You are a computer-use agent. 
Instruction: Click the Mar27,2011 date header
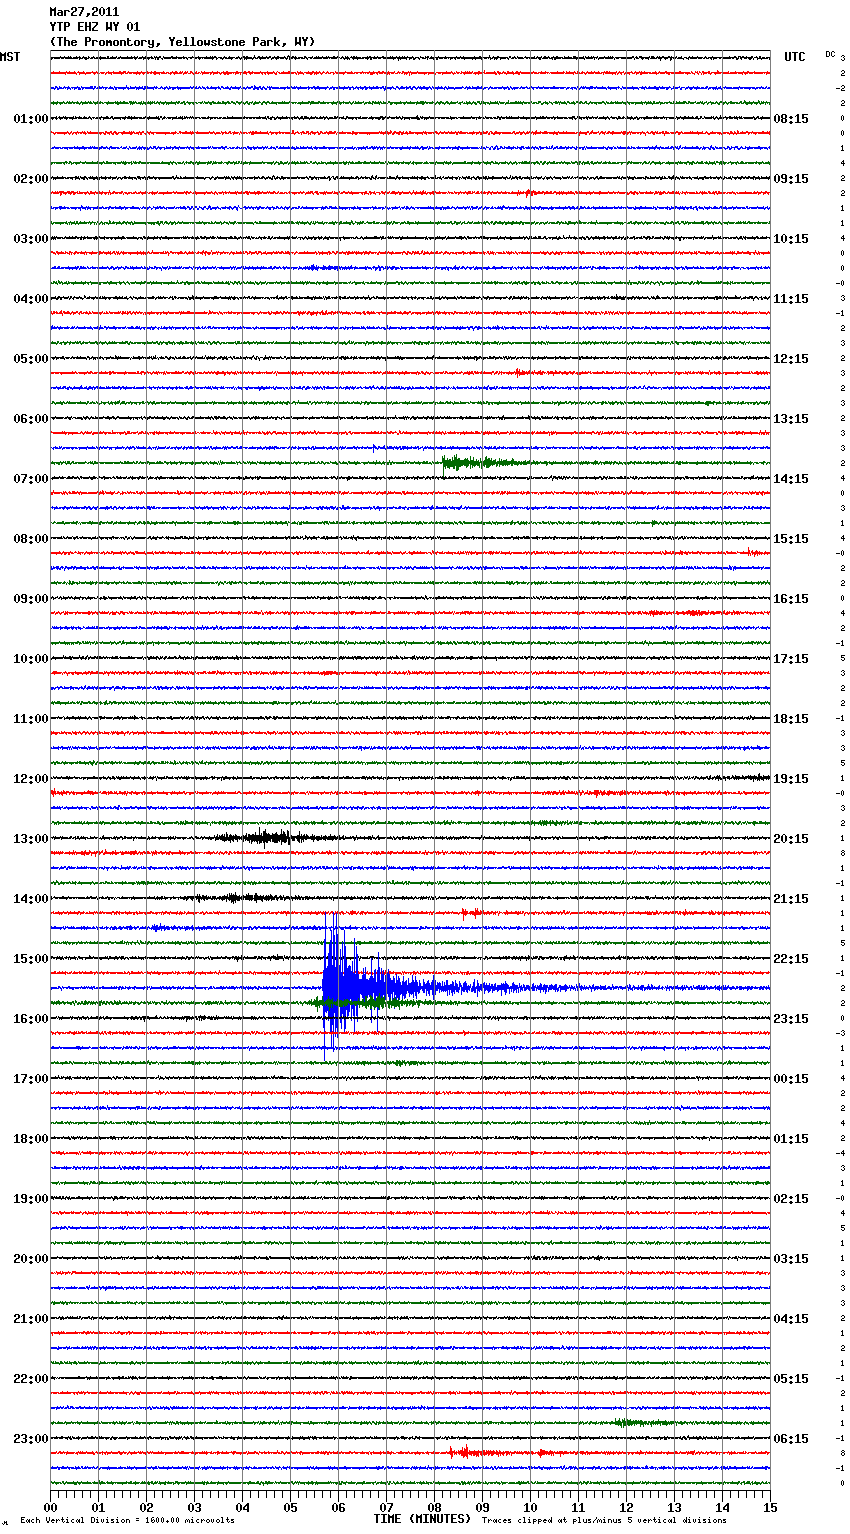point(84,12)
